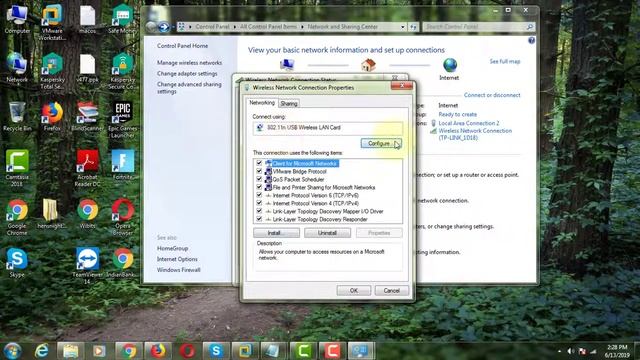The width and height of the screenshot is (640, 360).
Task: Open the Safe Money desktop shortcut
Action: pos(122,20)
